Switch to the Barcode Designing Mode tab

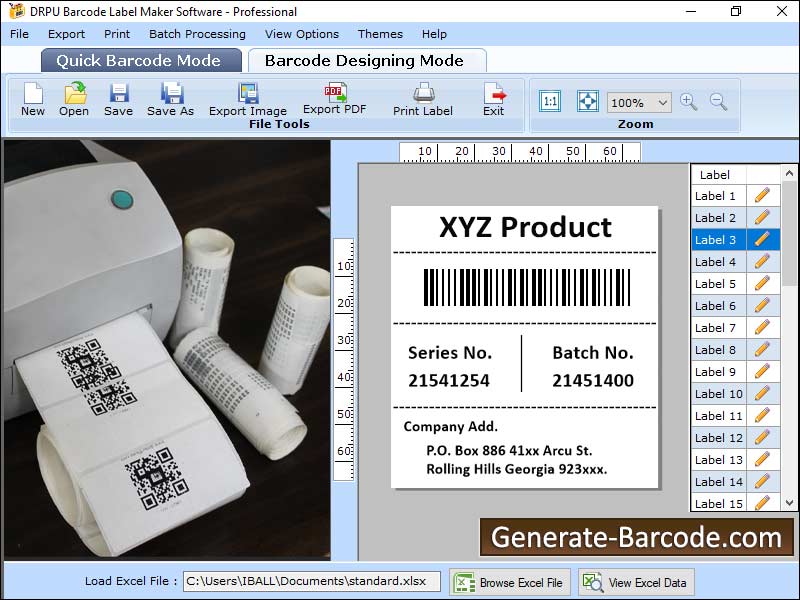364,60
